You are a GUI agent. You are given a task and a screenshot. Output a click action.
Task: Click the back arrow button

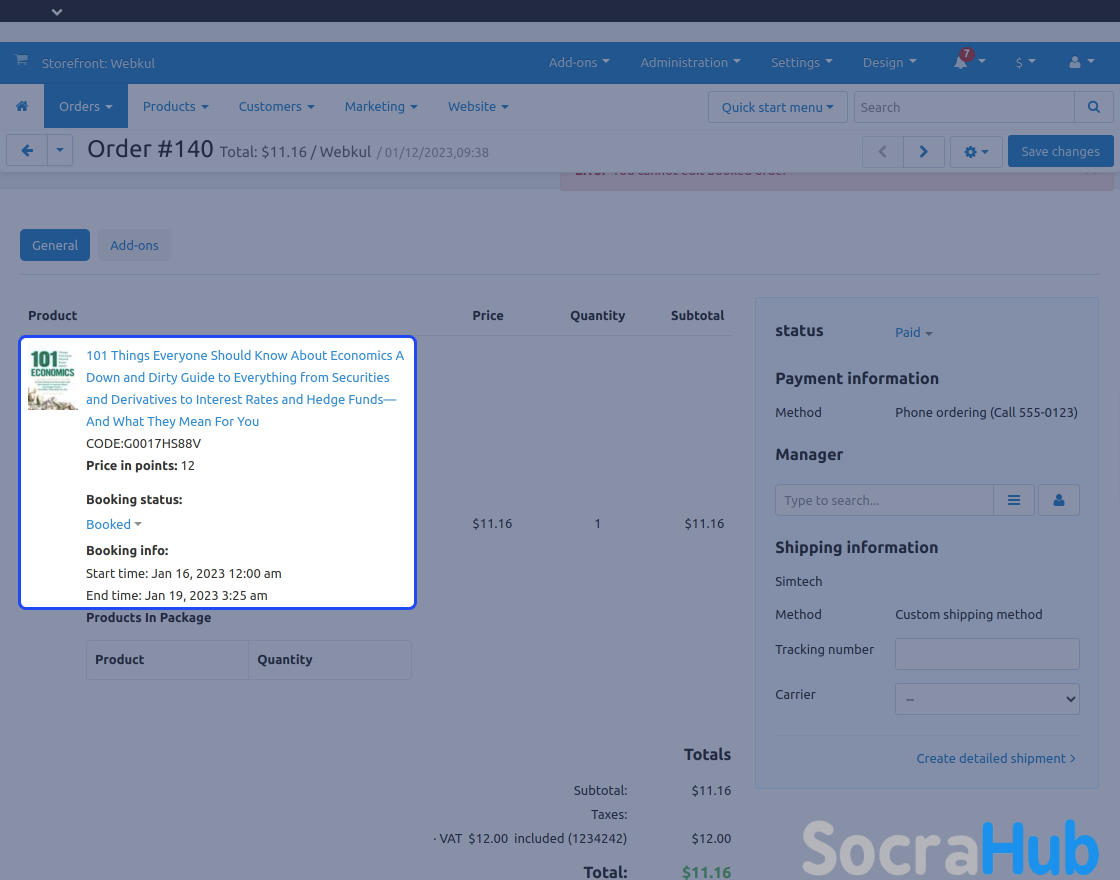27,151
